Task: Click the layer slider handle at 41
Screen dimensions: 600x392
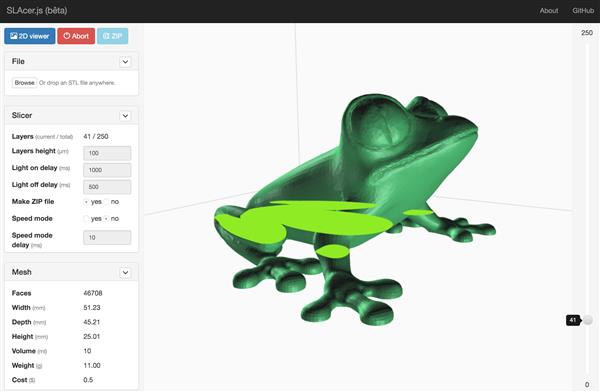Action: [588, 320]
